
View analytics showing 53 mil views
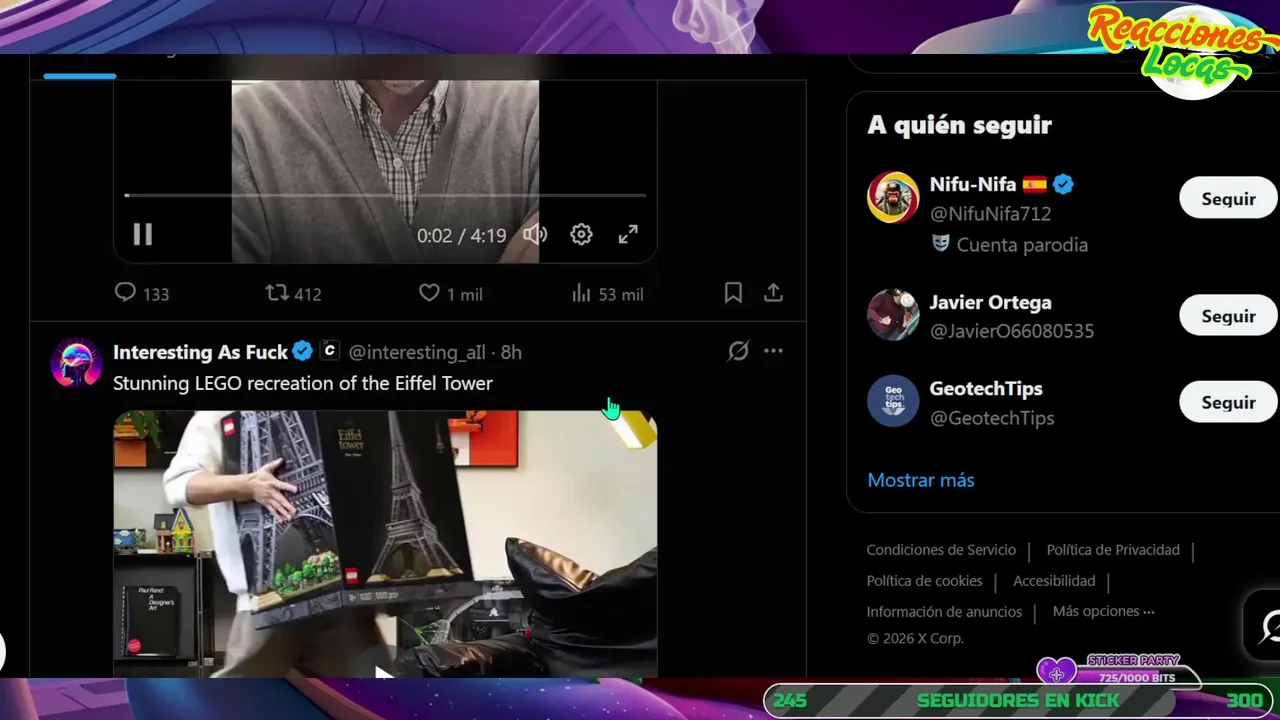[607, 293]
